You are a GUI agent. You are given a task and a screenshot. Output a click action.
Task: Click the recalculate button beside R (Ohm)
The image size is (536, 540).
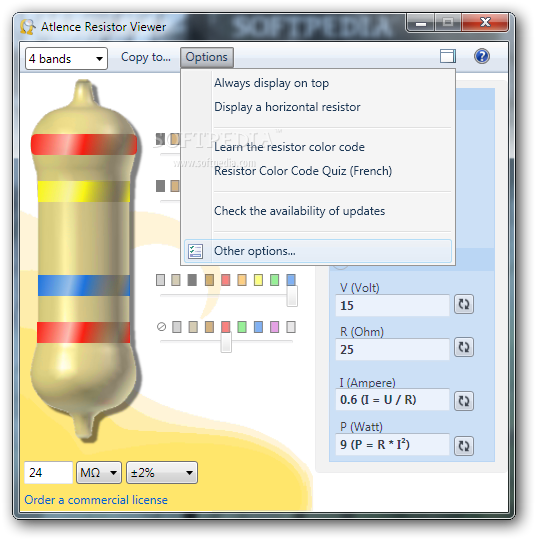[464, 347]
